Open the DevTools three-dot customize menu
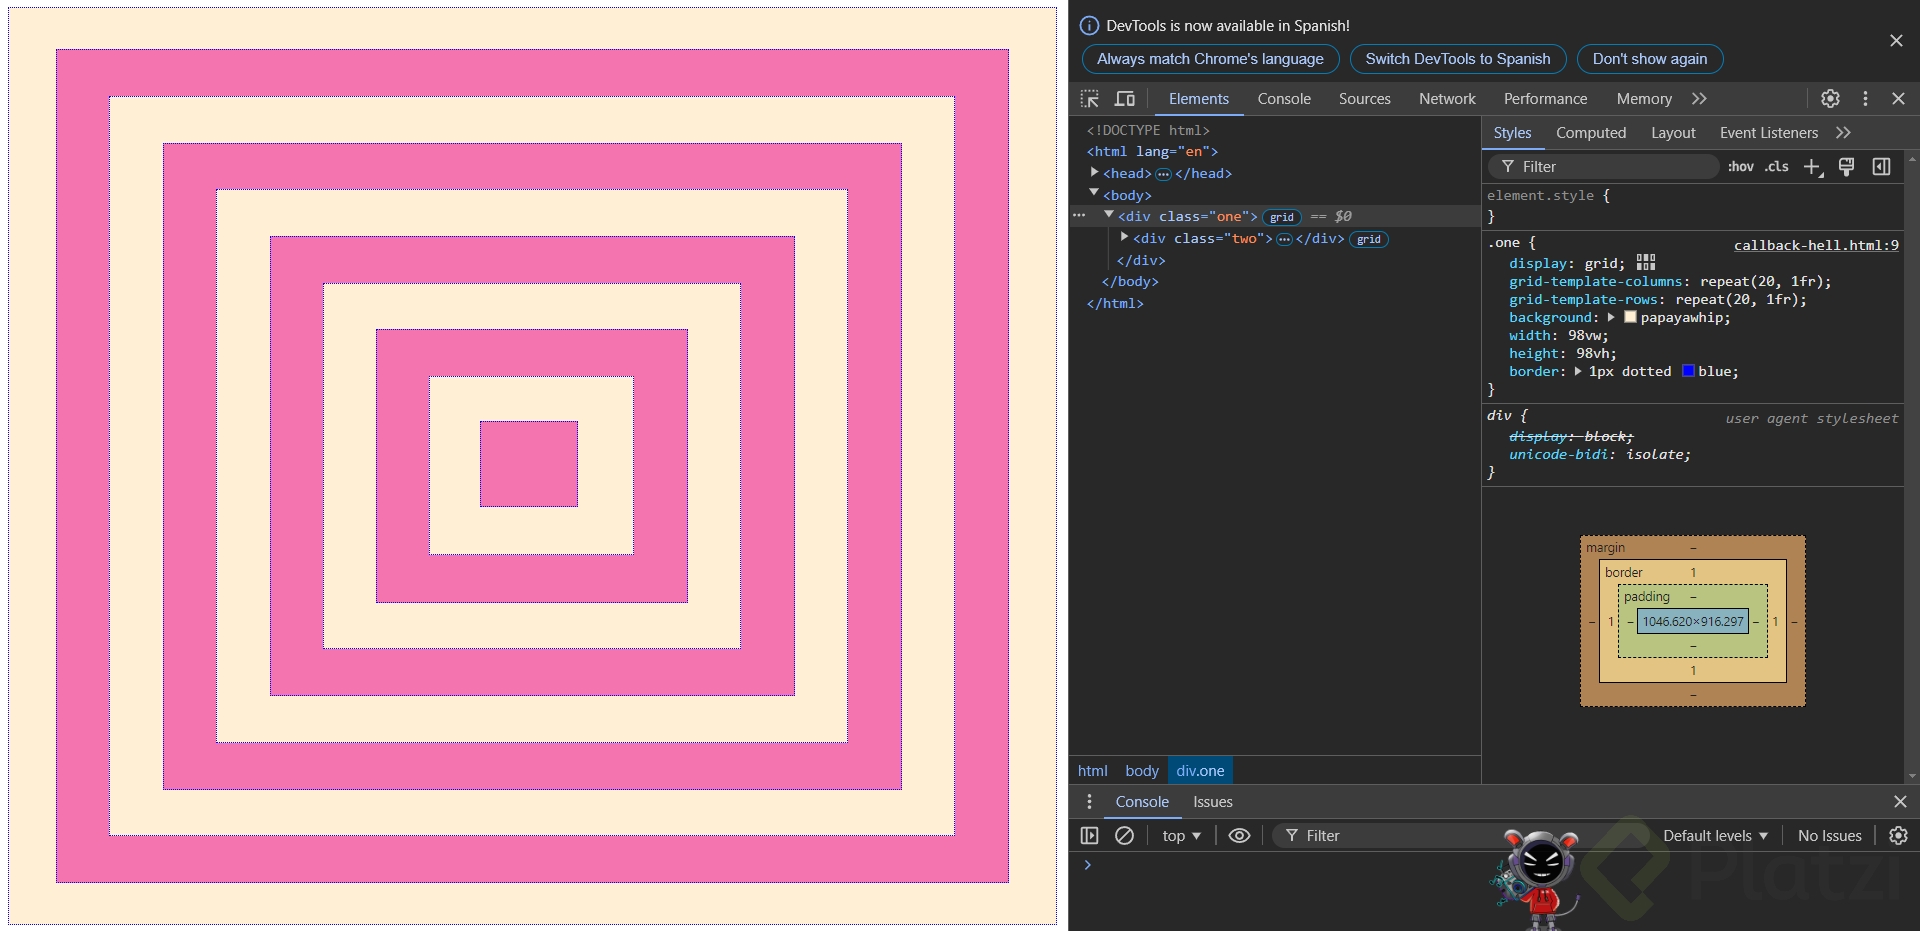Screen dimensions: 1920x931 (1865, 99)
